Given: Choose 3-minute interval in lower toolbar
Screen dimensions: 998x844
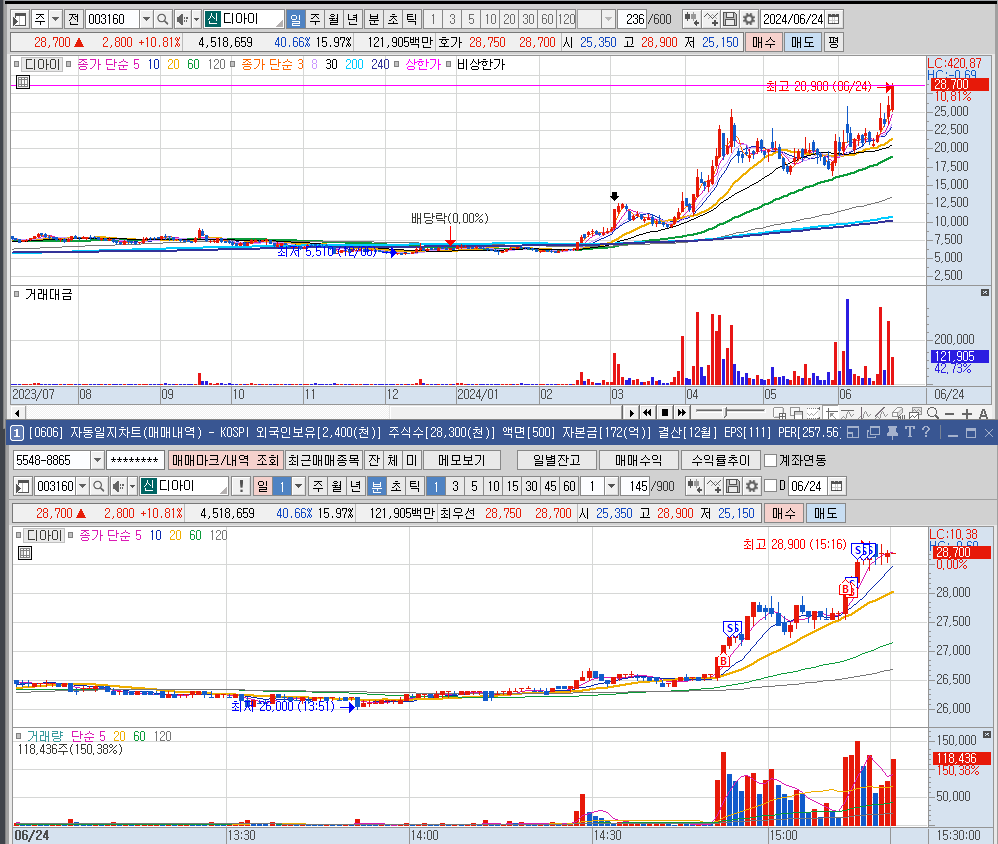Looking at the screenshot, I should [x=455, y=486].
